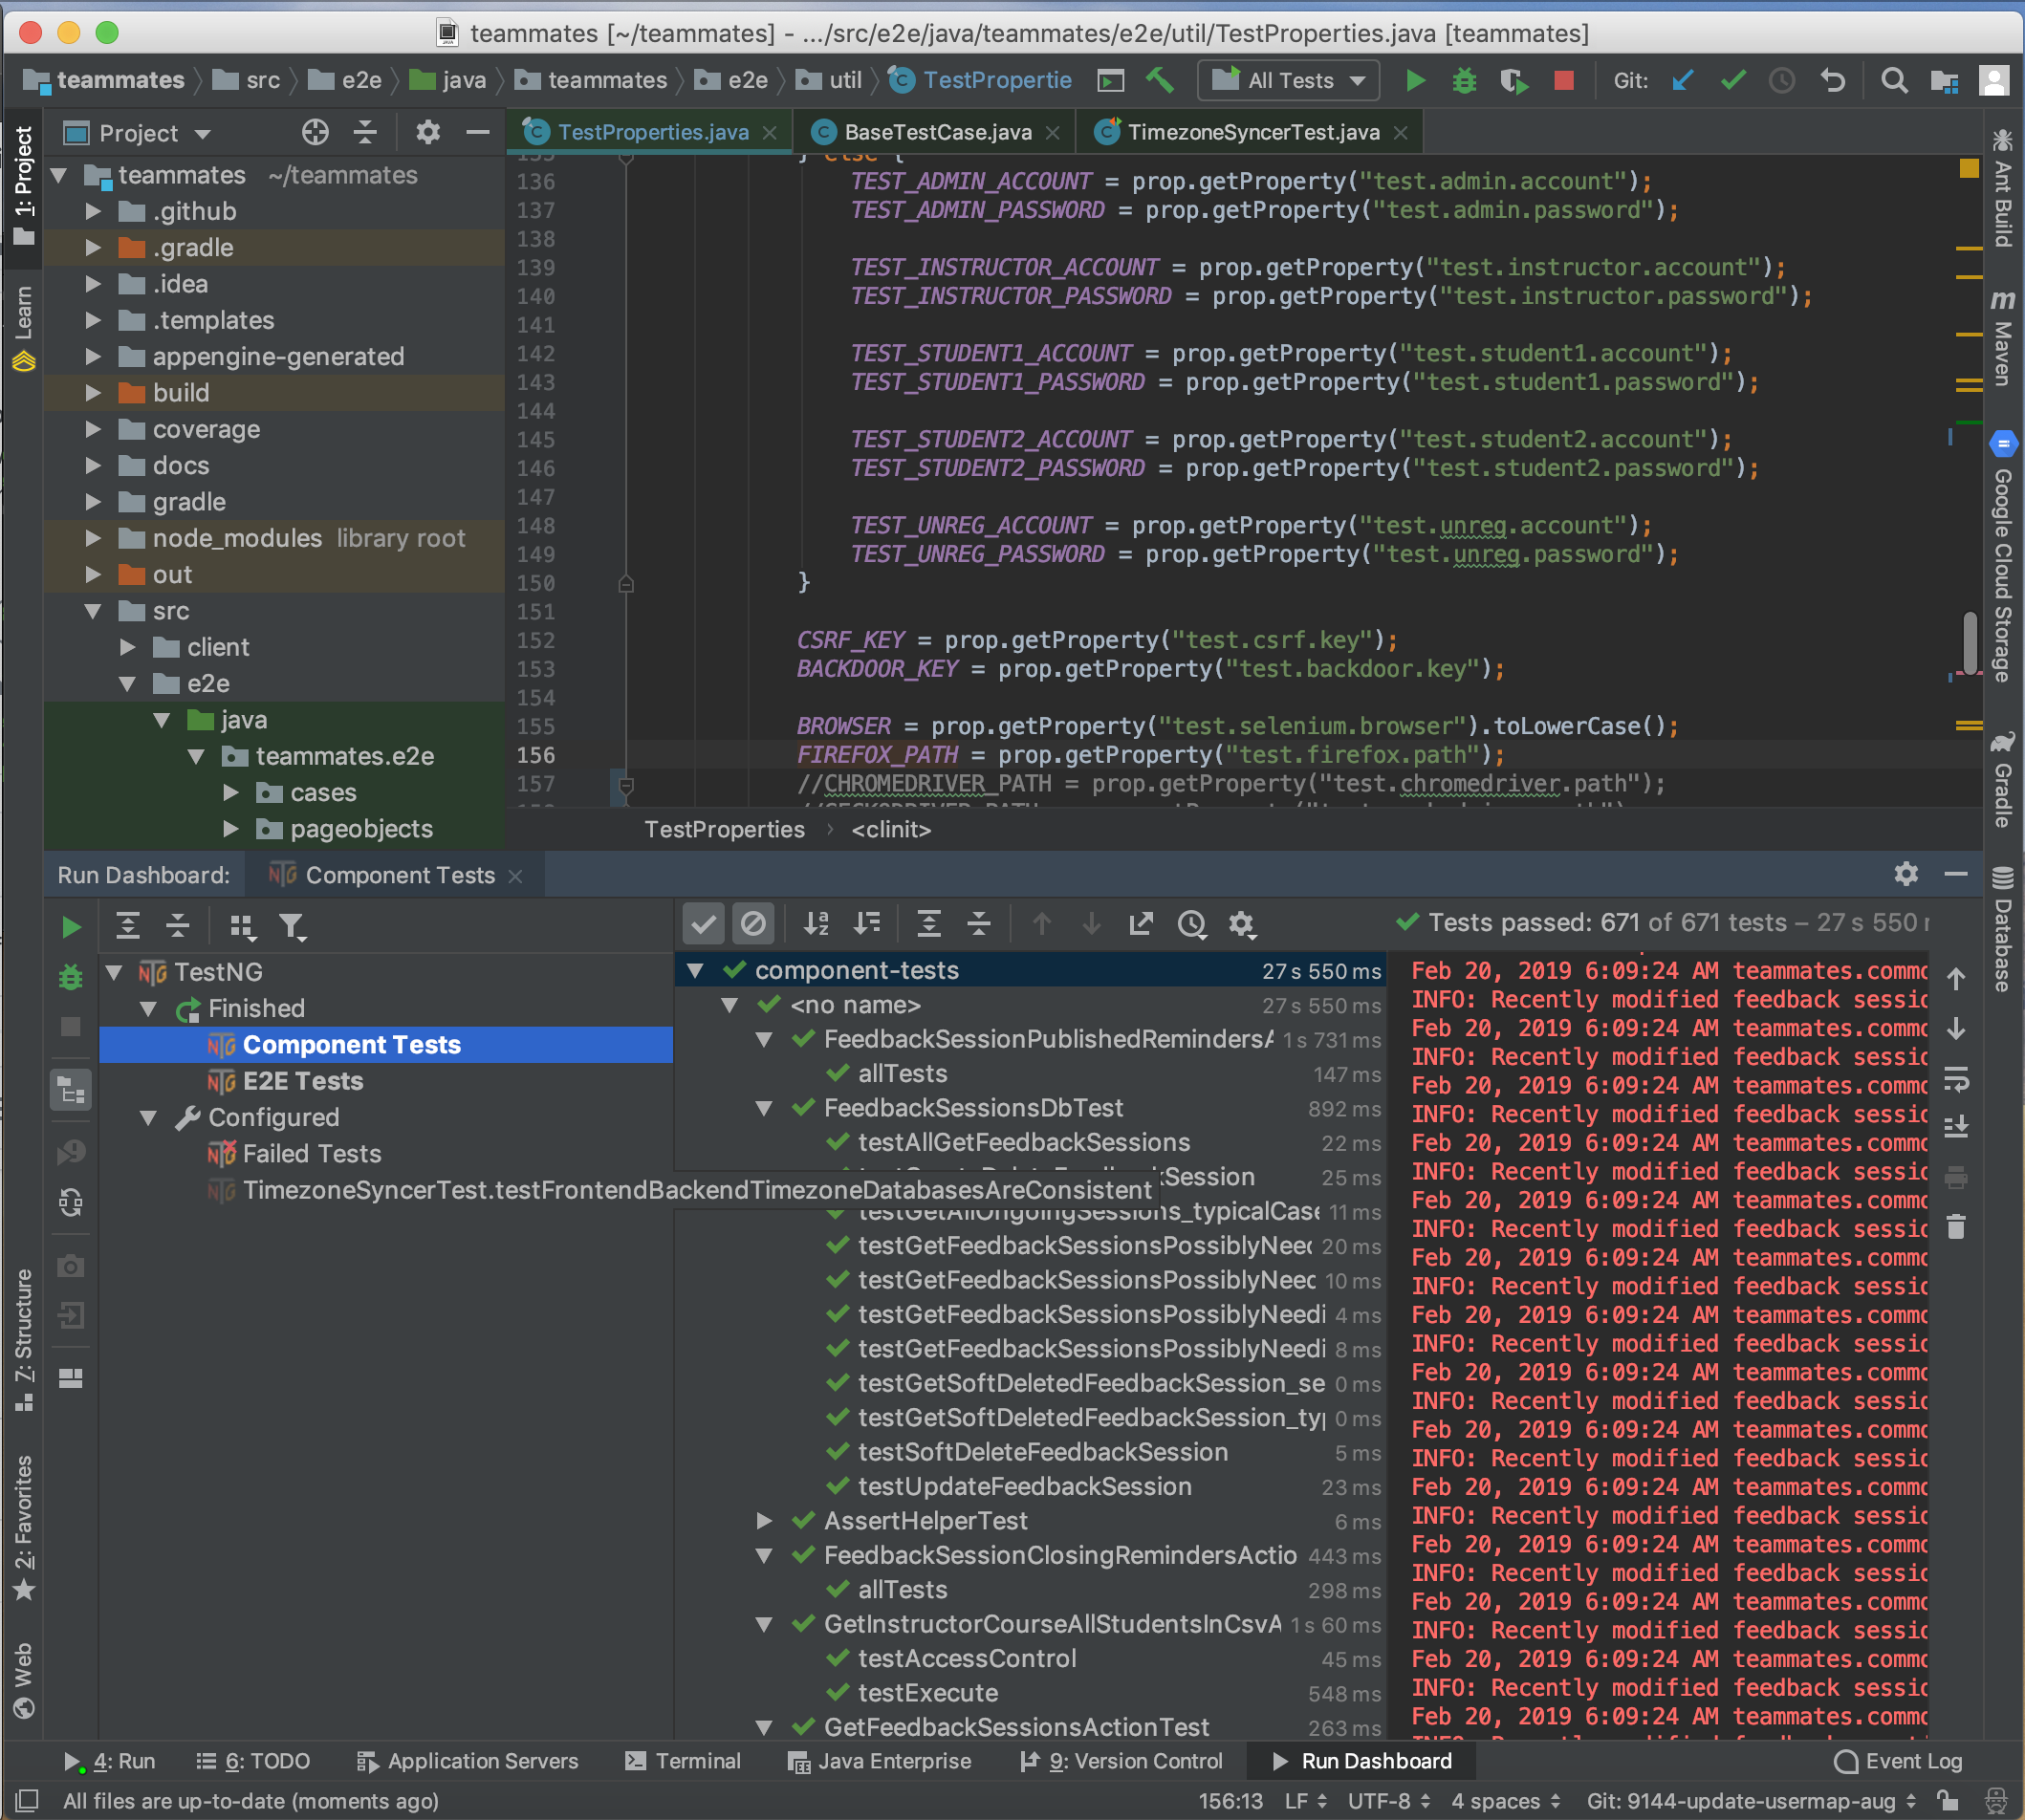The width and height of the screenshot is (2025, 1820).
Task: Run with coverage shield icon
Action: [x=1514, y=80]
